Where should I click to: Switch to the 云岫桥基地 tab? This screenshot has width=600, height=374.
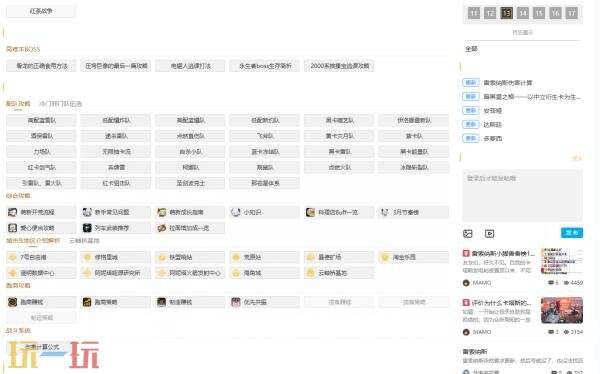click(x=84, y=241)
